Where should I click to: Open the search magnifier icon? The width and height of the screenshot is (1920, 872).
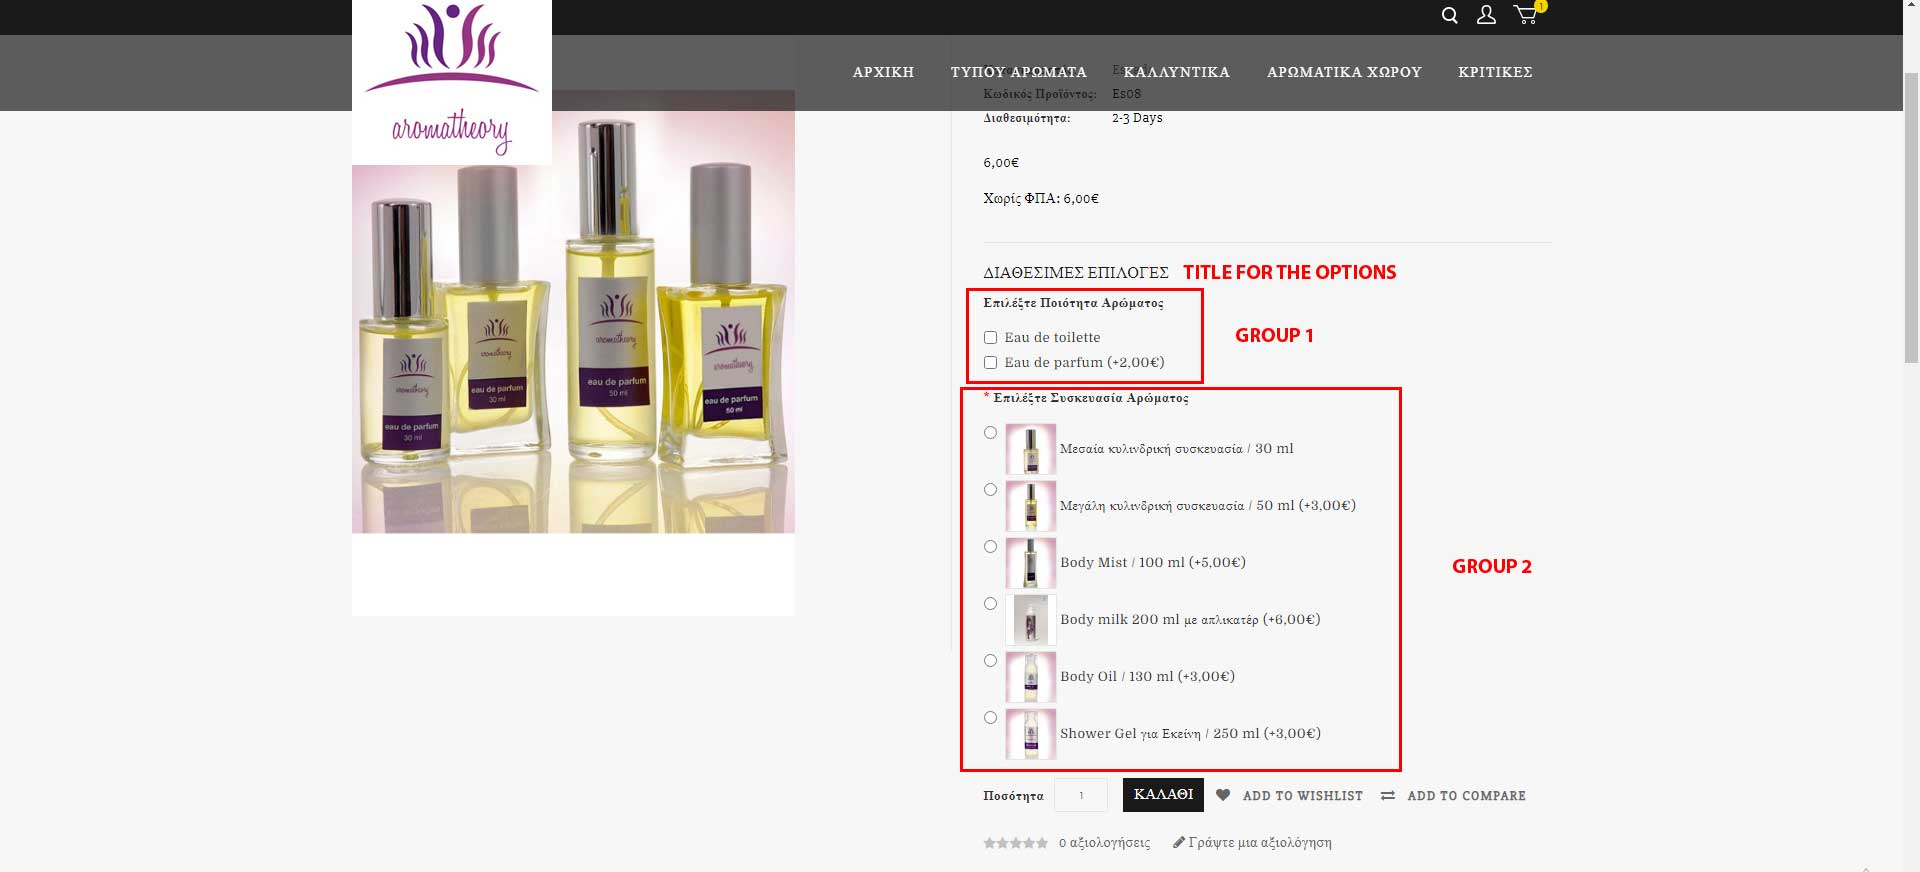pos(1449,15)
